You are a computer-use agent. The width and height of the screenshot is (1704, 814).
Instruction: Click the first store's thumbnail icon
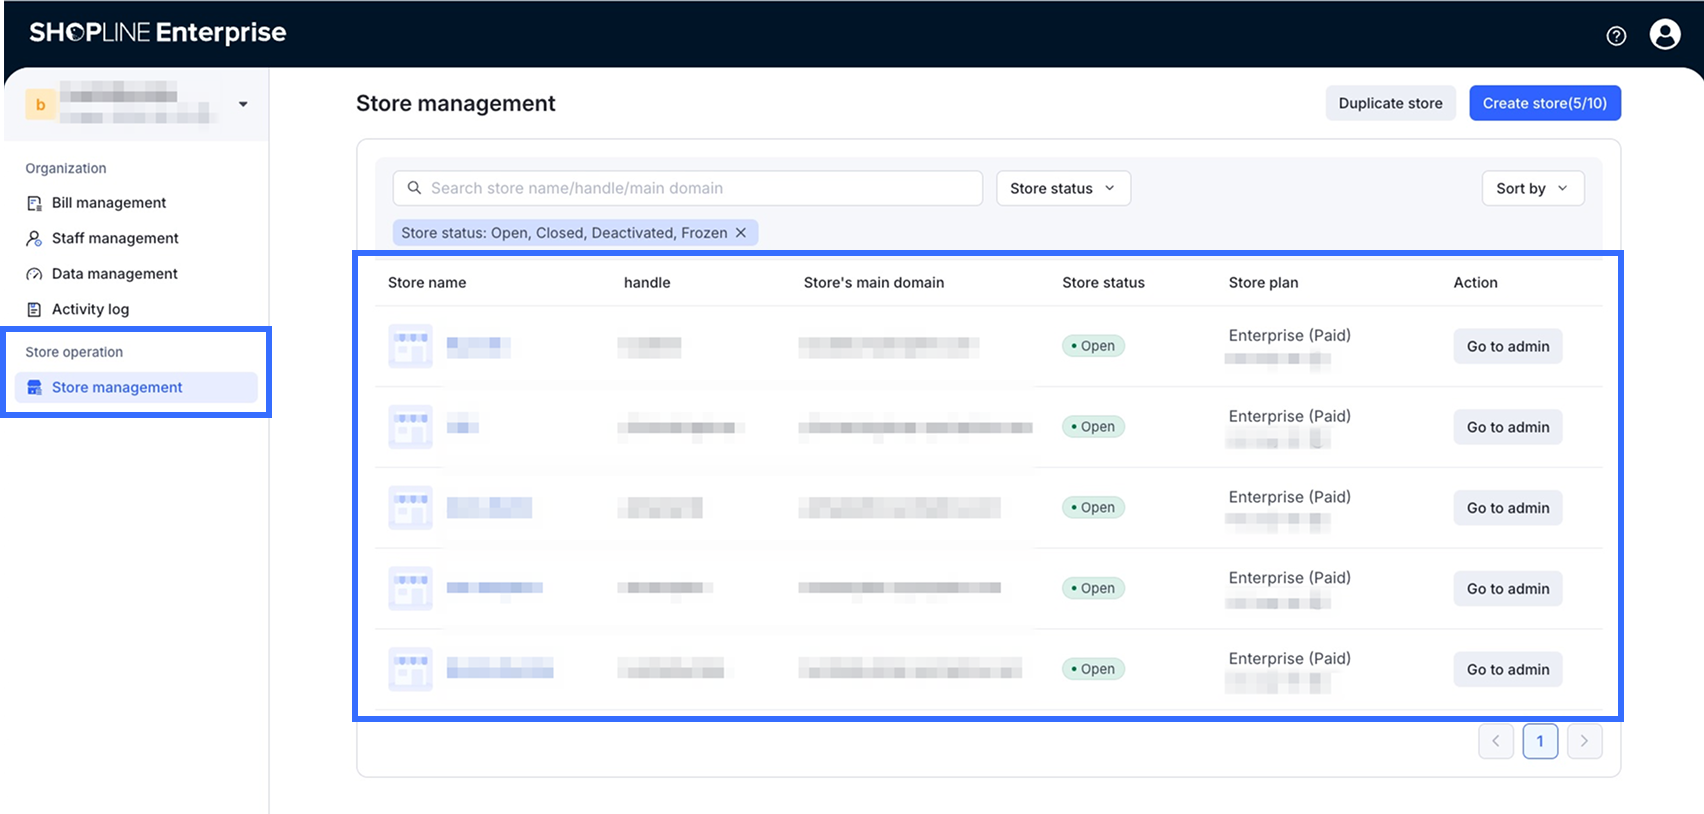[410, 346]
